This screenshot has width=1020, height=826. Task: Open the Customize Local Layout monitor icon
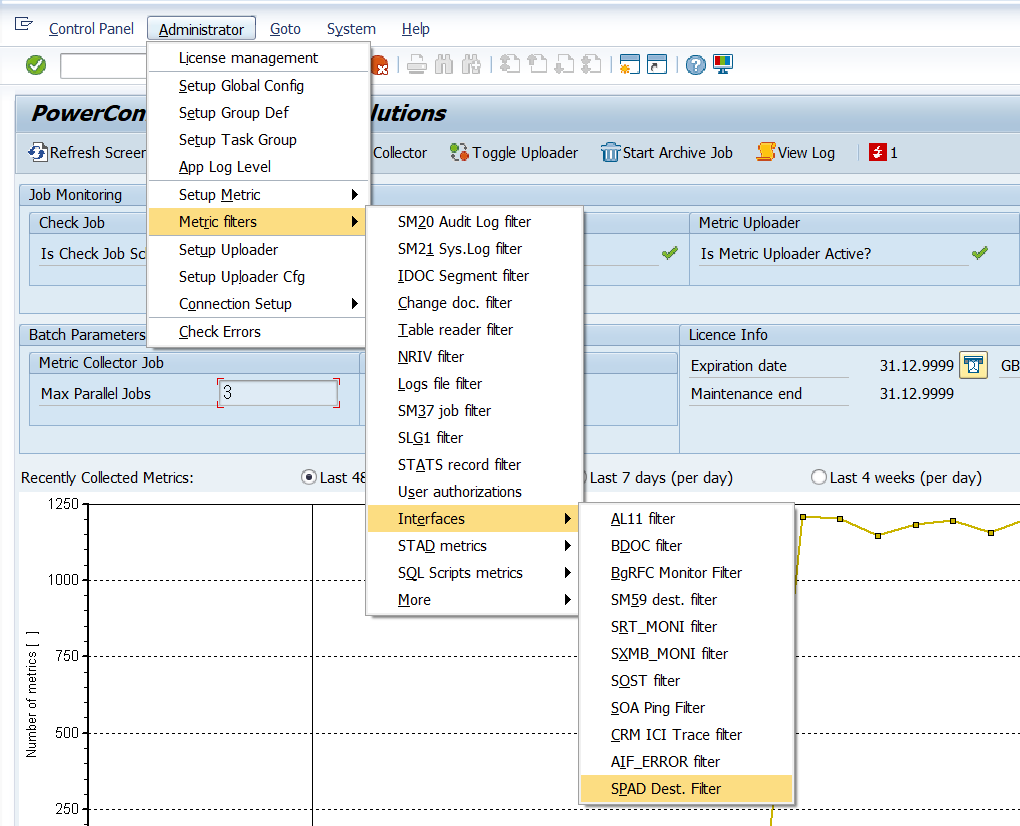[x=723, y=65]
